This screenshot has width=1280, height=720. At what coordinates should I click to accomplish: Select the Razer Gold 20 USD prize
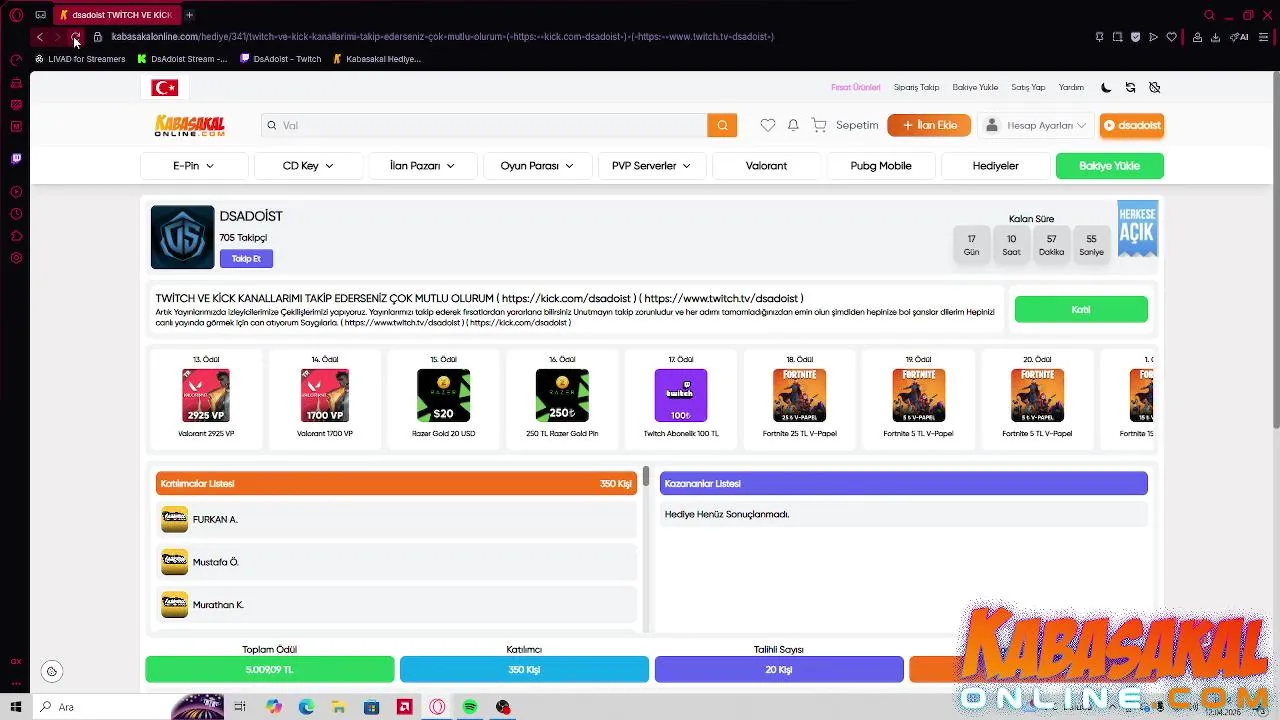(444, 397)
